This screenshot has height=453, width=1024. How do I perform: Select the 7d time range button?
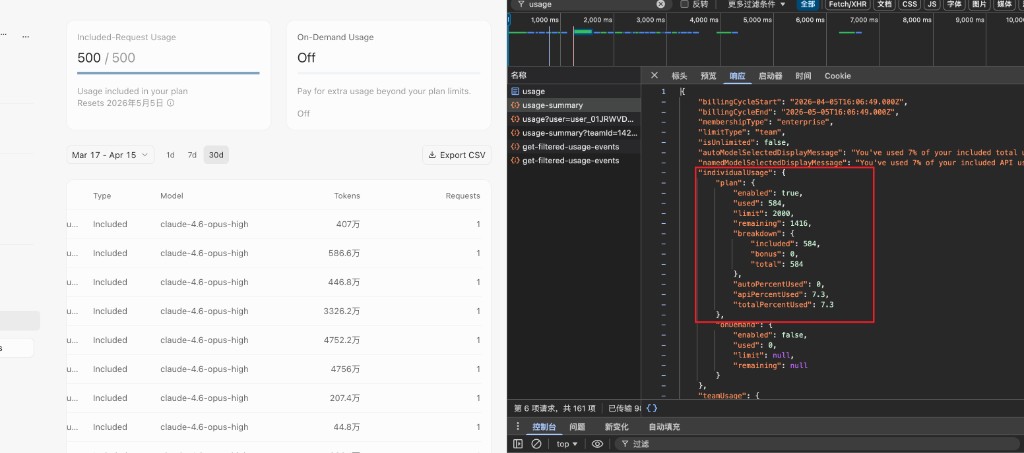click(x=192, y=155)
